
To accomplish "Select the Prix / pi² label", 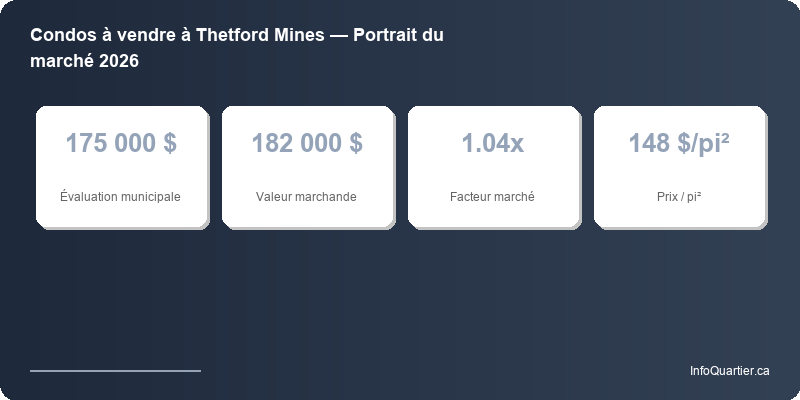I will [x=679, y=197].
